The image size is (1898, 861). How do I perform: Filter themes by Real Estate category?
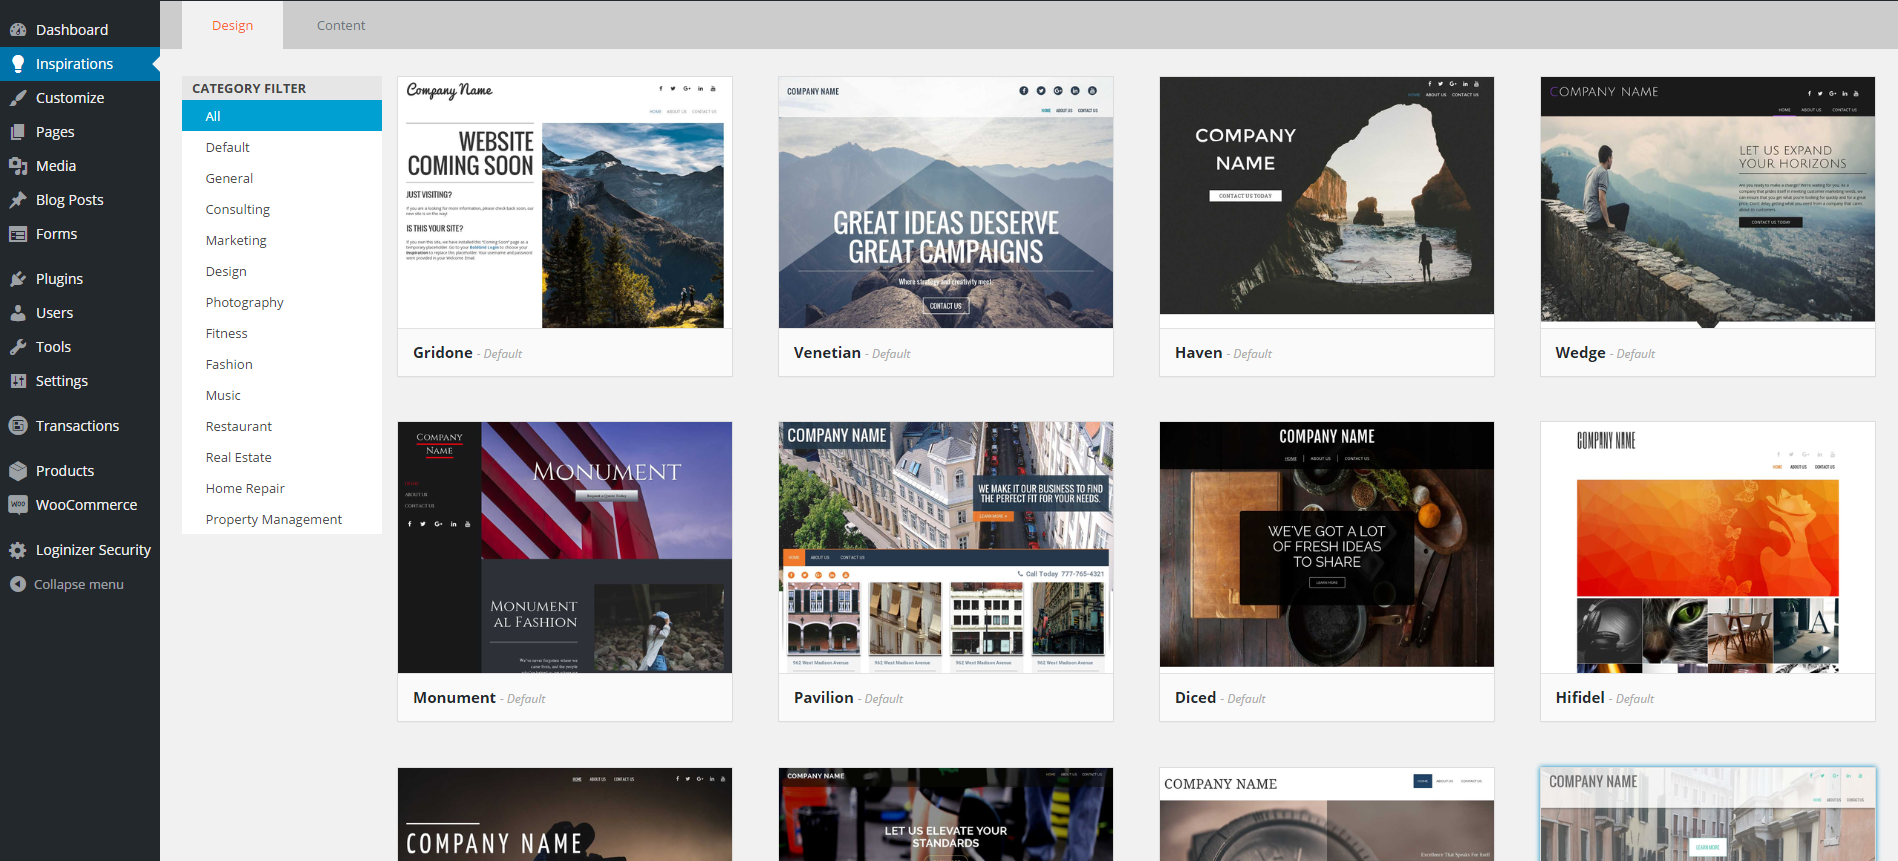click(282, 457)
